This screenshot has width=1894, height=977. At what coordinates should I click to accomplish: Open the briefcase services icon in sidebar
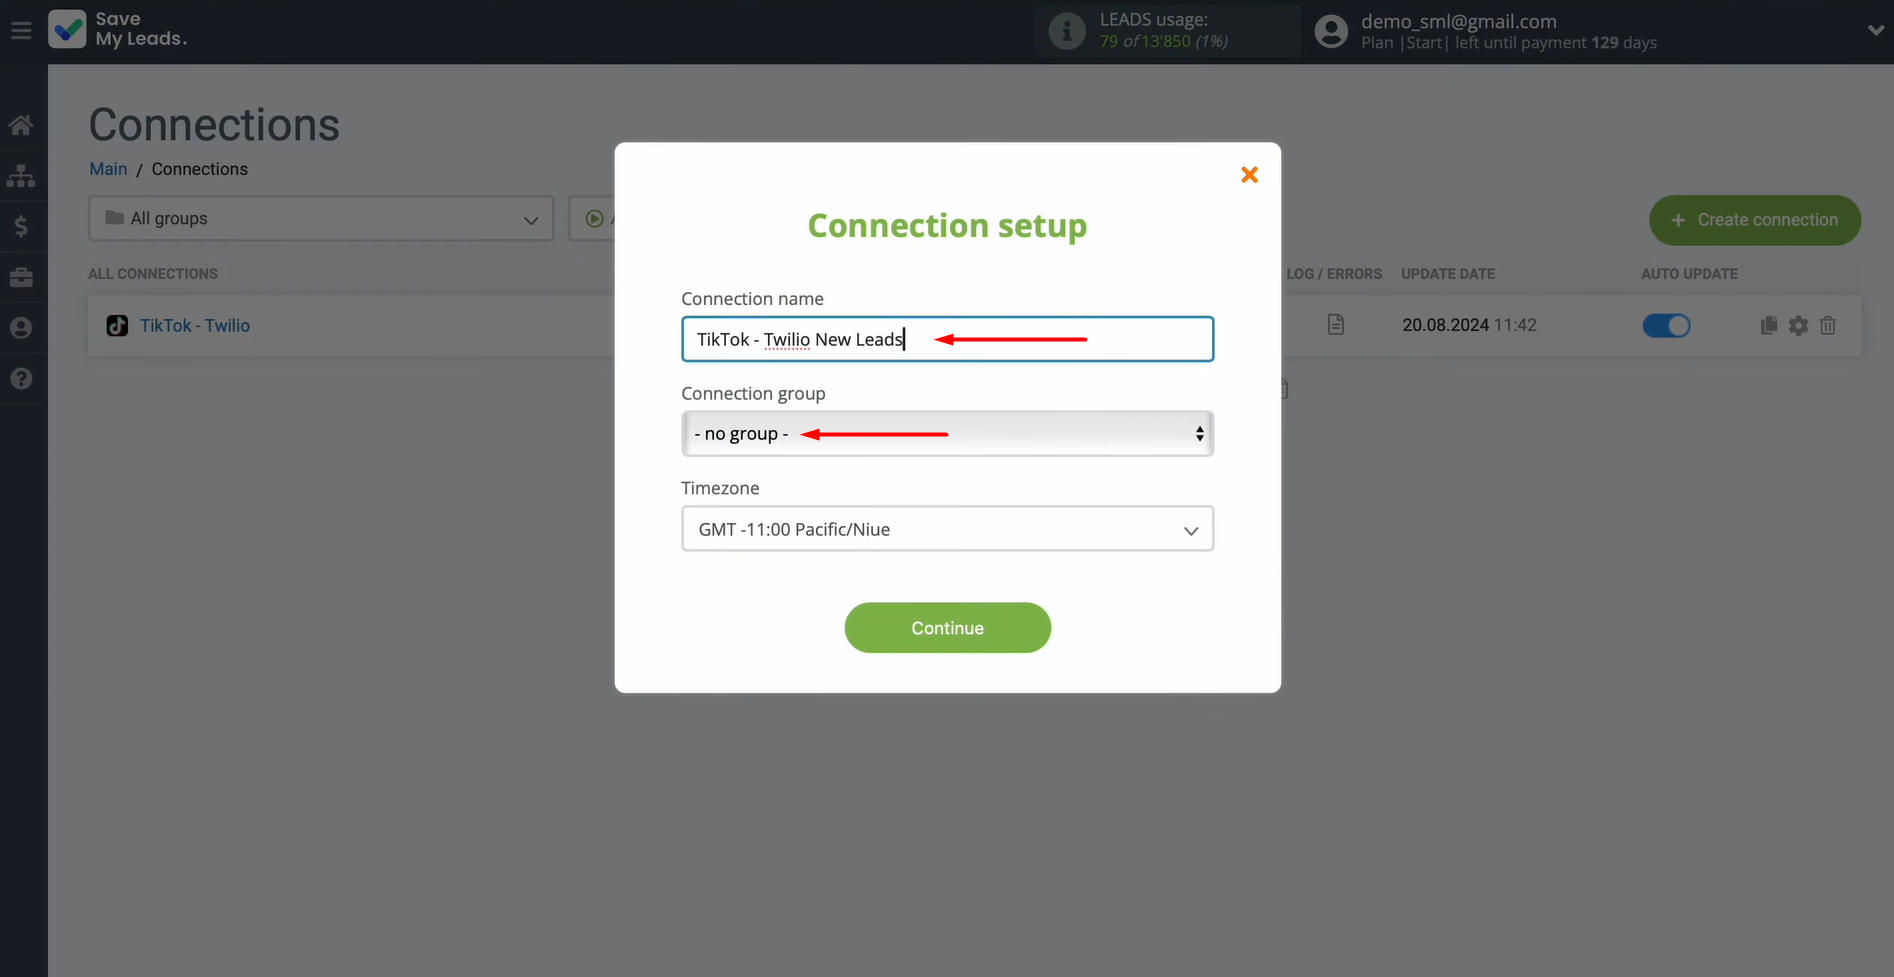21,277
